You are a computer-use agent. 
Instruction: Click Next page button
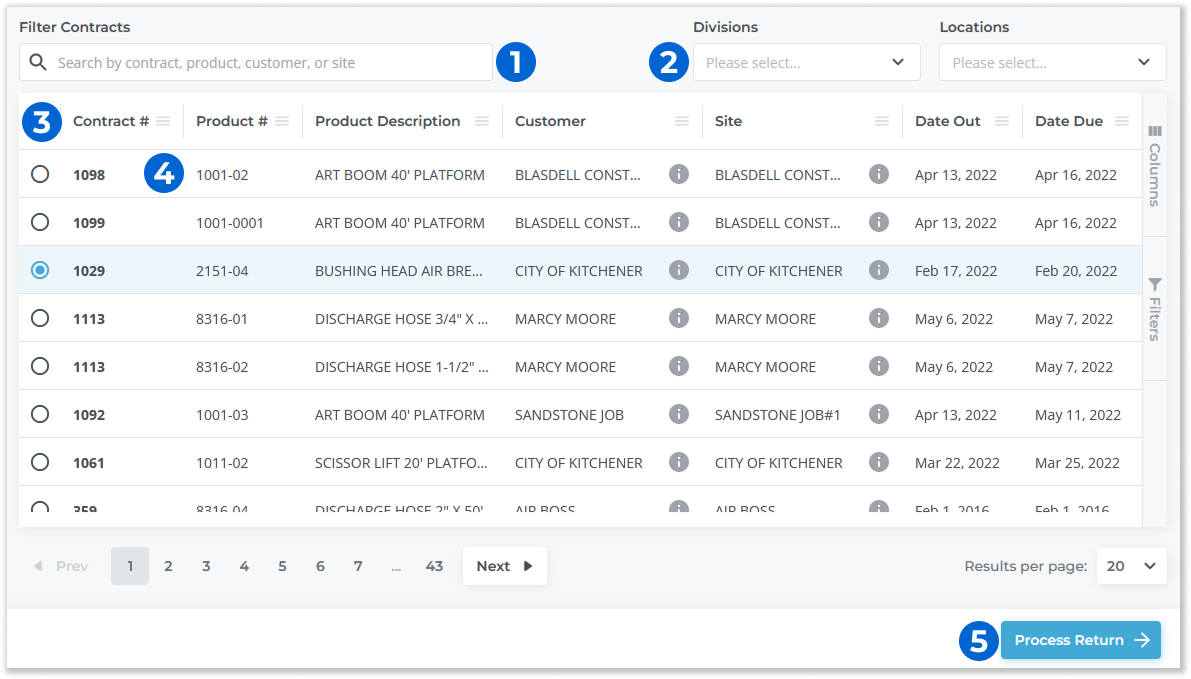504,566
